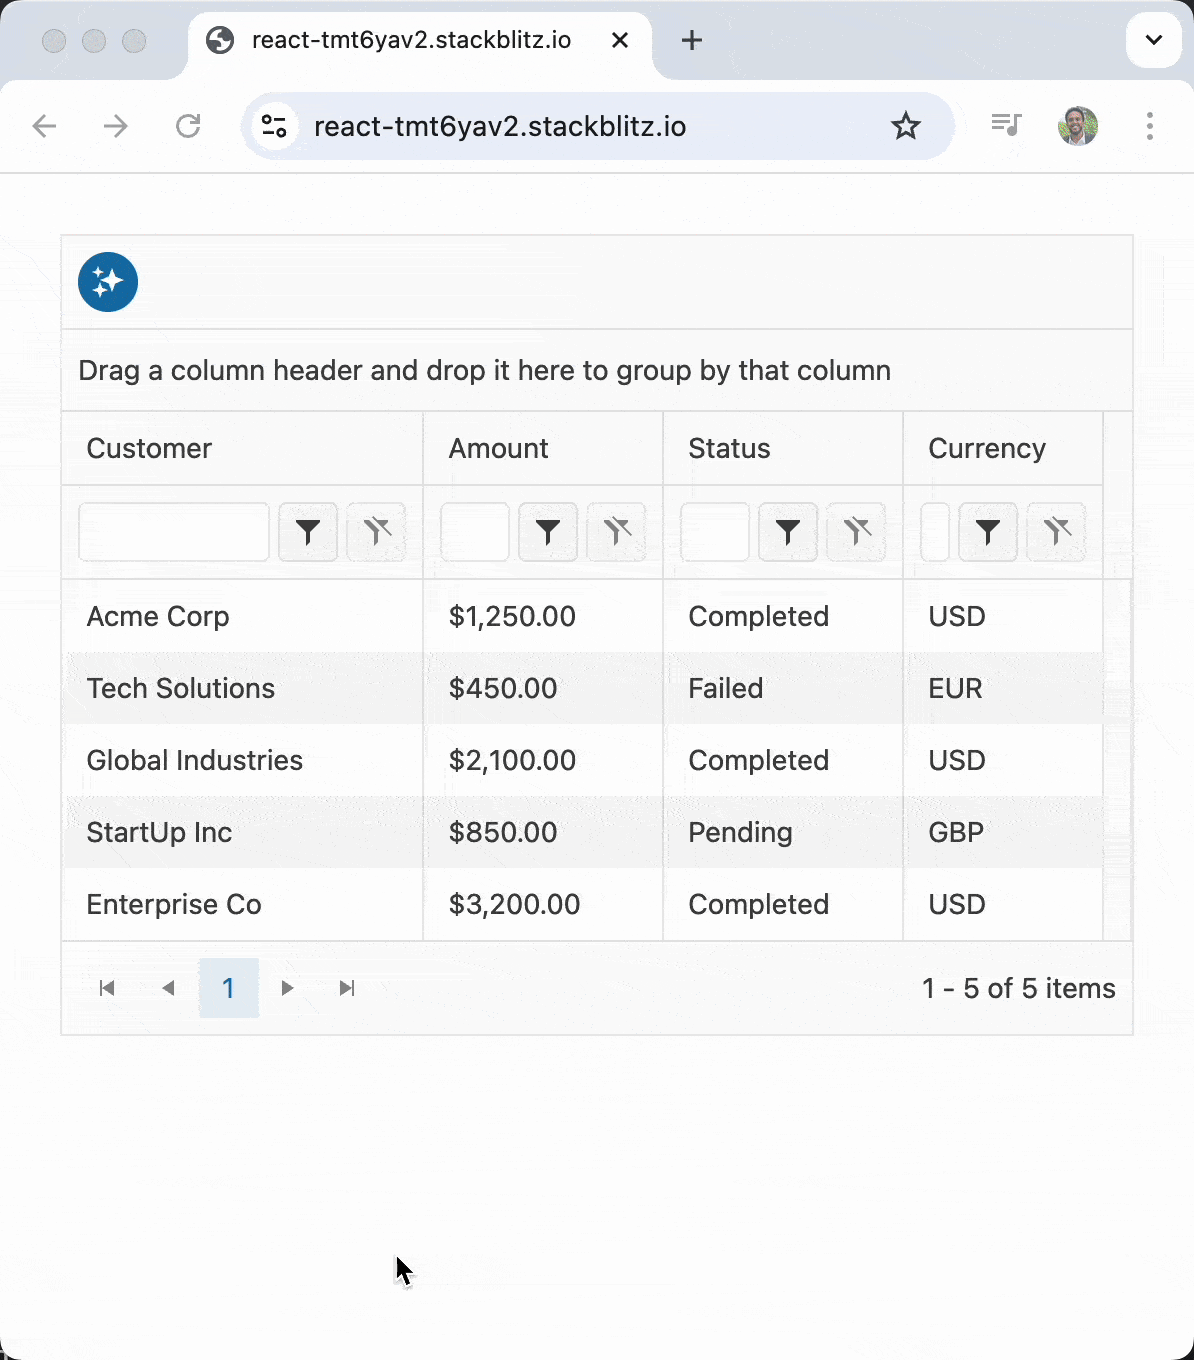Image resolution: width=1194 pixels, height=1360 pixels.
Task: Bookmark this page with the star
Action: (905, 126)
